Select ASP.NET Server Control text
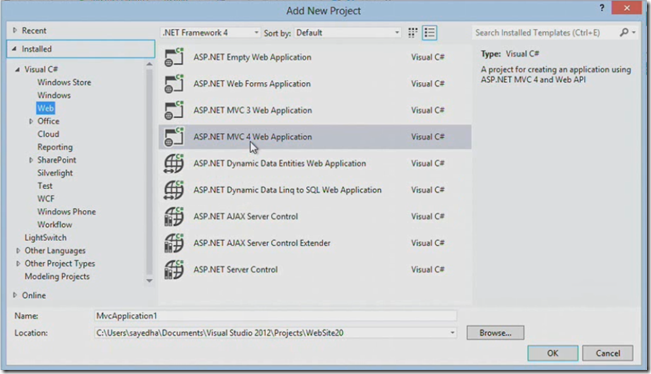This screenshot has width=651, height=374. point(235,270)
